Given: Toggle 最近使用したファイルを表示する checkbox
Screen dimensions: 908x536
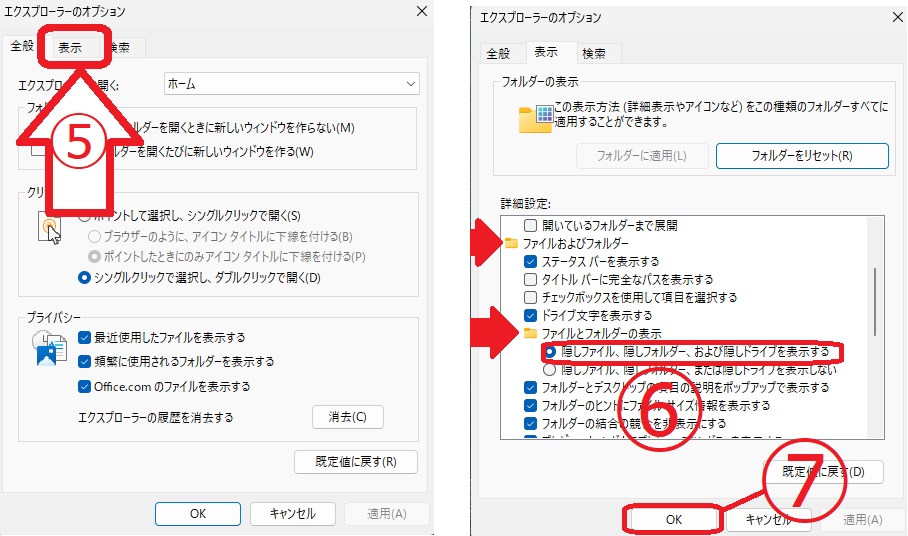Looking at the screenshot, I should click(85, 338).
